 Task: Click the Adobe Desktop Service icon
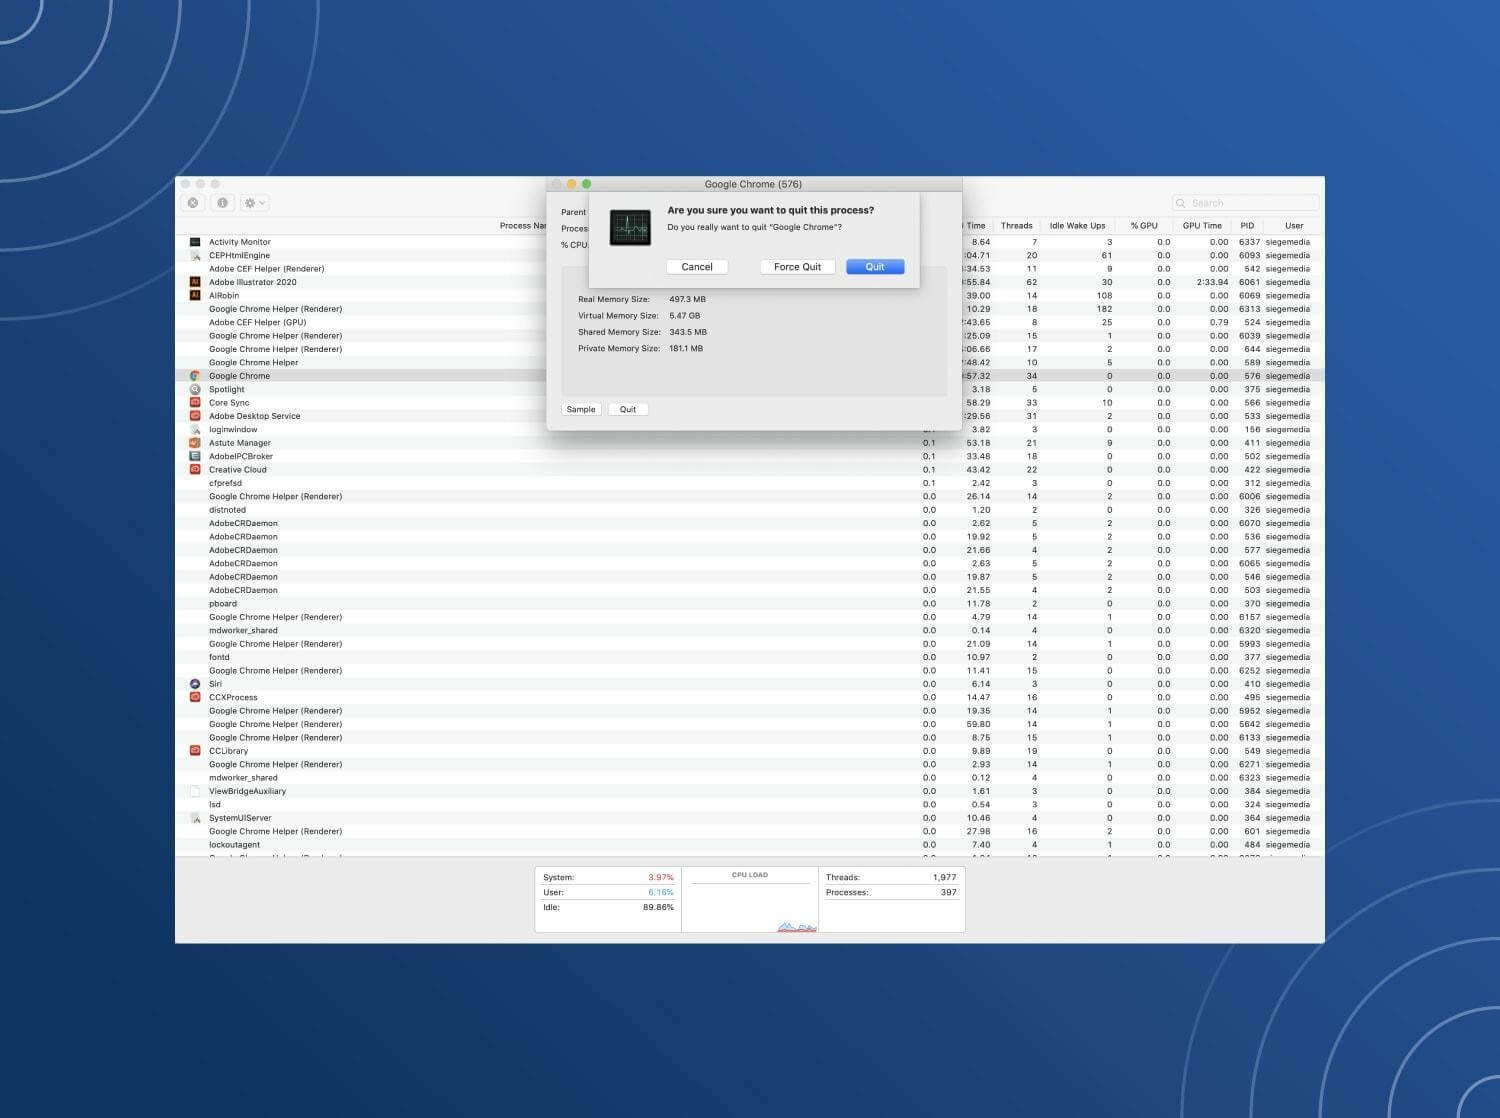(x=195, y=416)
